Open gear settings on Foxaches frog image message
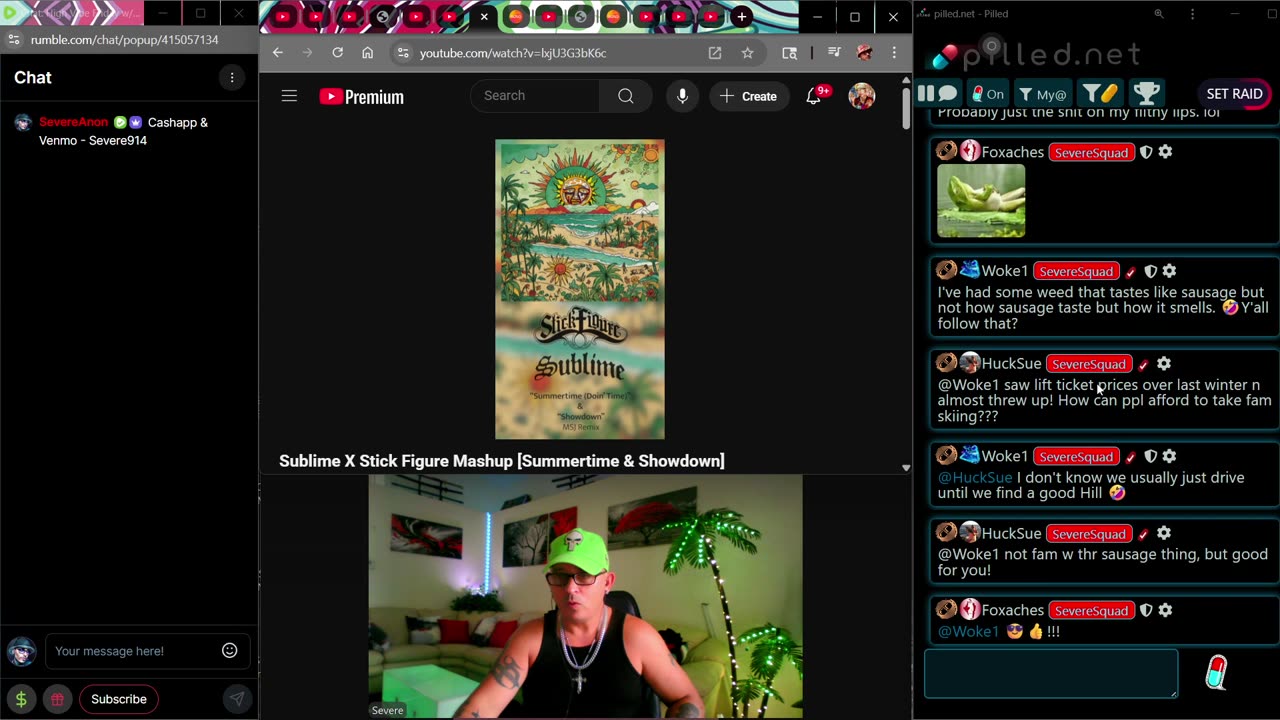The image size is (1280, 720). click(x=1165, y=152)
